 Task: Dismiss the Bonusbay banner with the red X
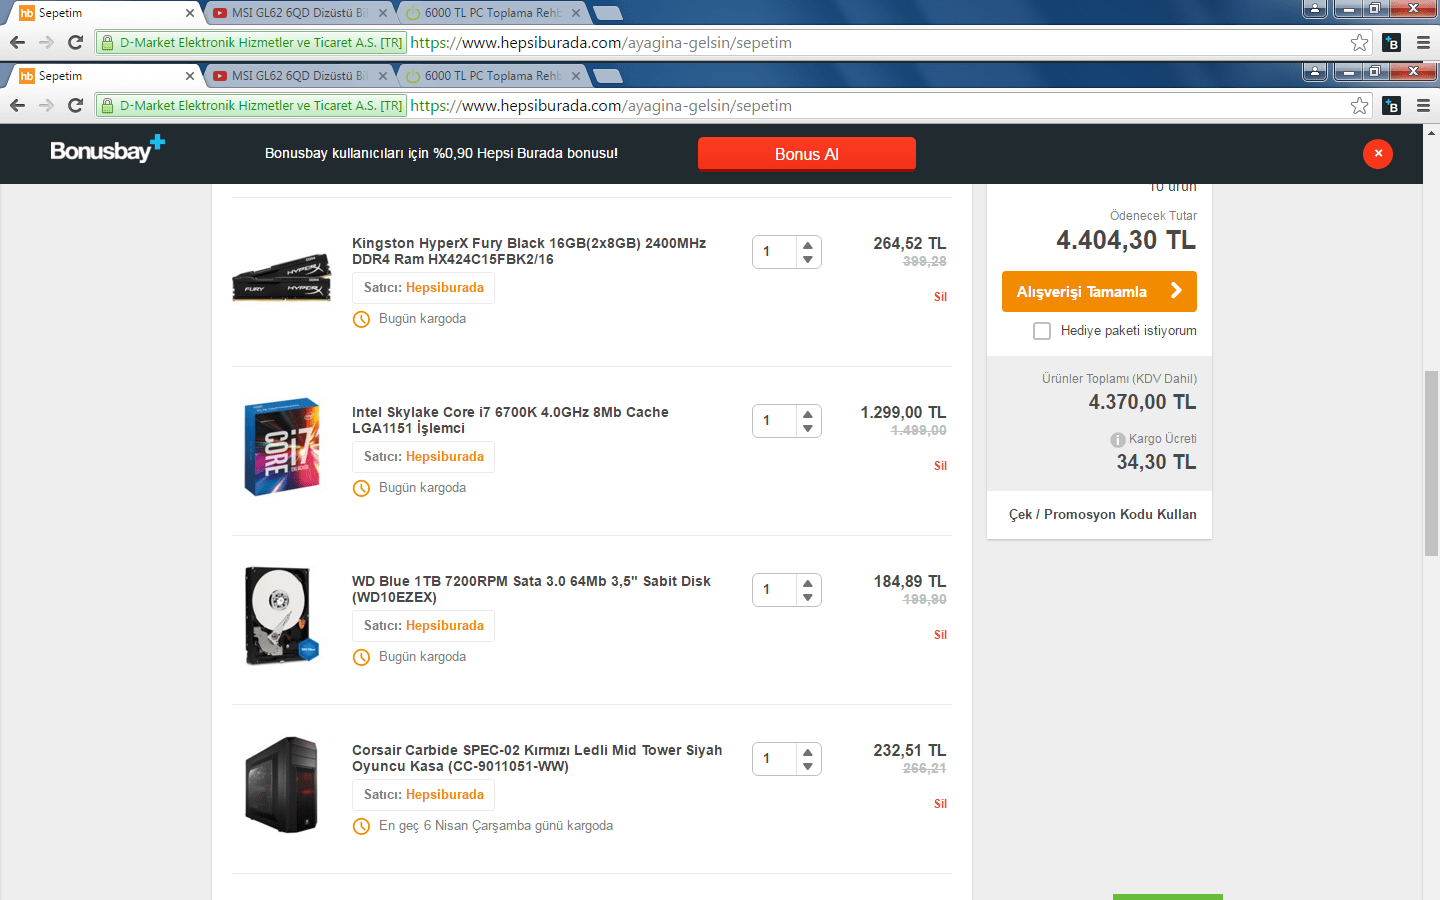1378,153
